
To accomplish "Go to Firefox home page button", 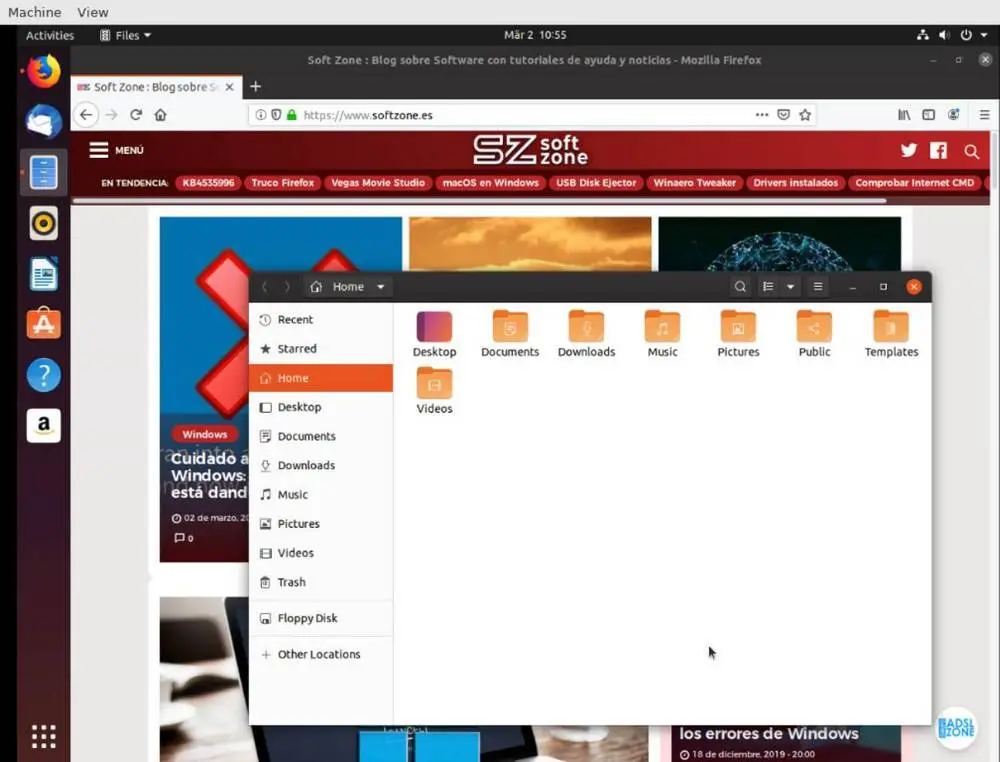I will (161, 115).
